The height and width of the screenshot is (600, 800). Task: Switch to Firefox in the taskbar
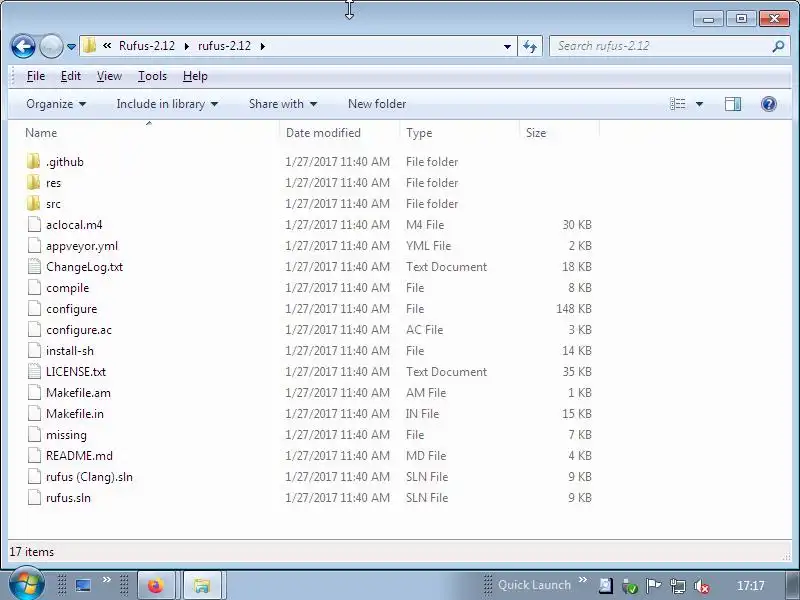click(x=156, y=585)
